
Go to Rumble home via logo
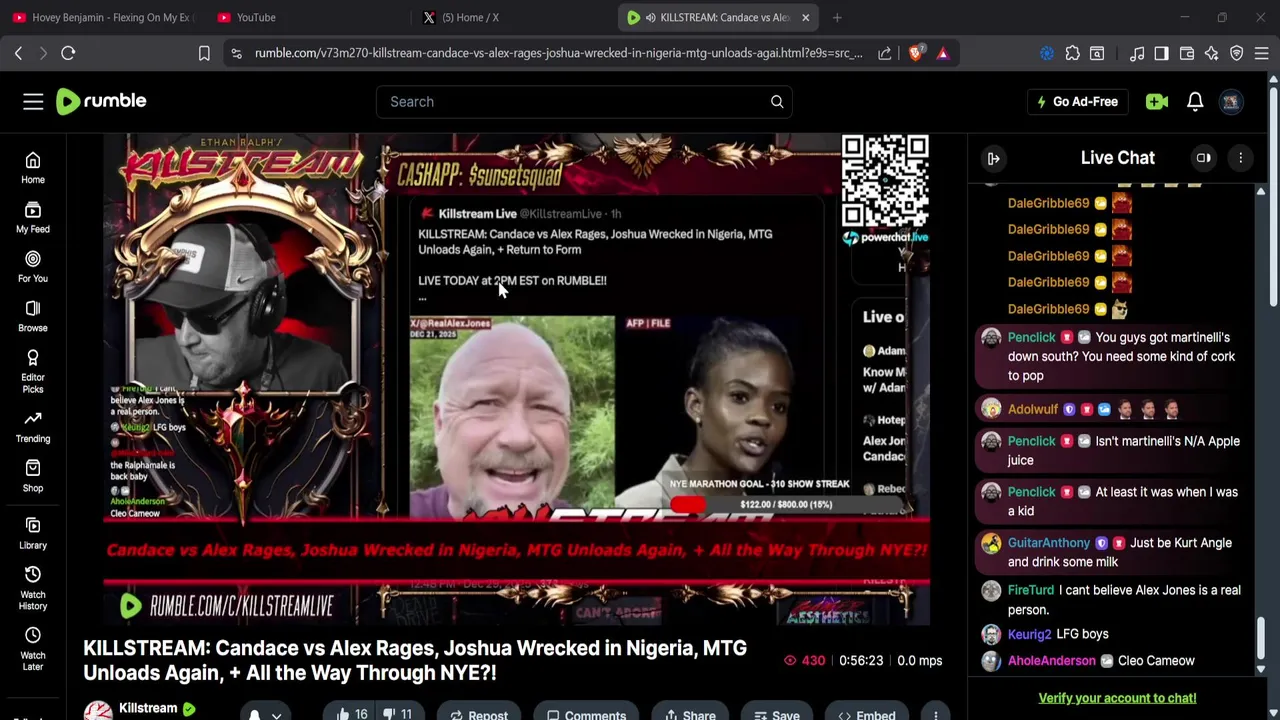[101, 101]
